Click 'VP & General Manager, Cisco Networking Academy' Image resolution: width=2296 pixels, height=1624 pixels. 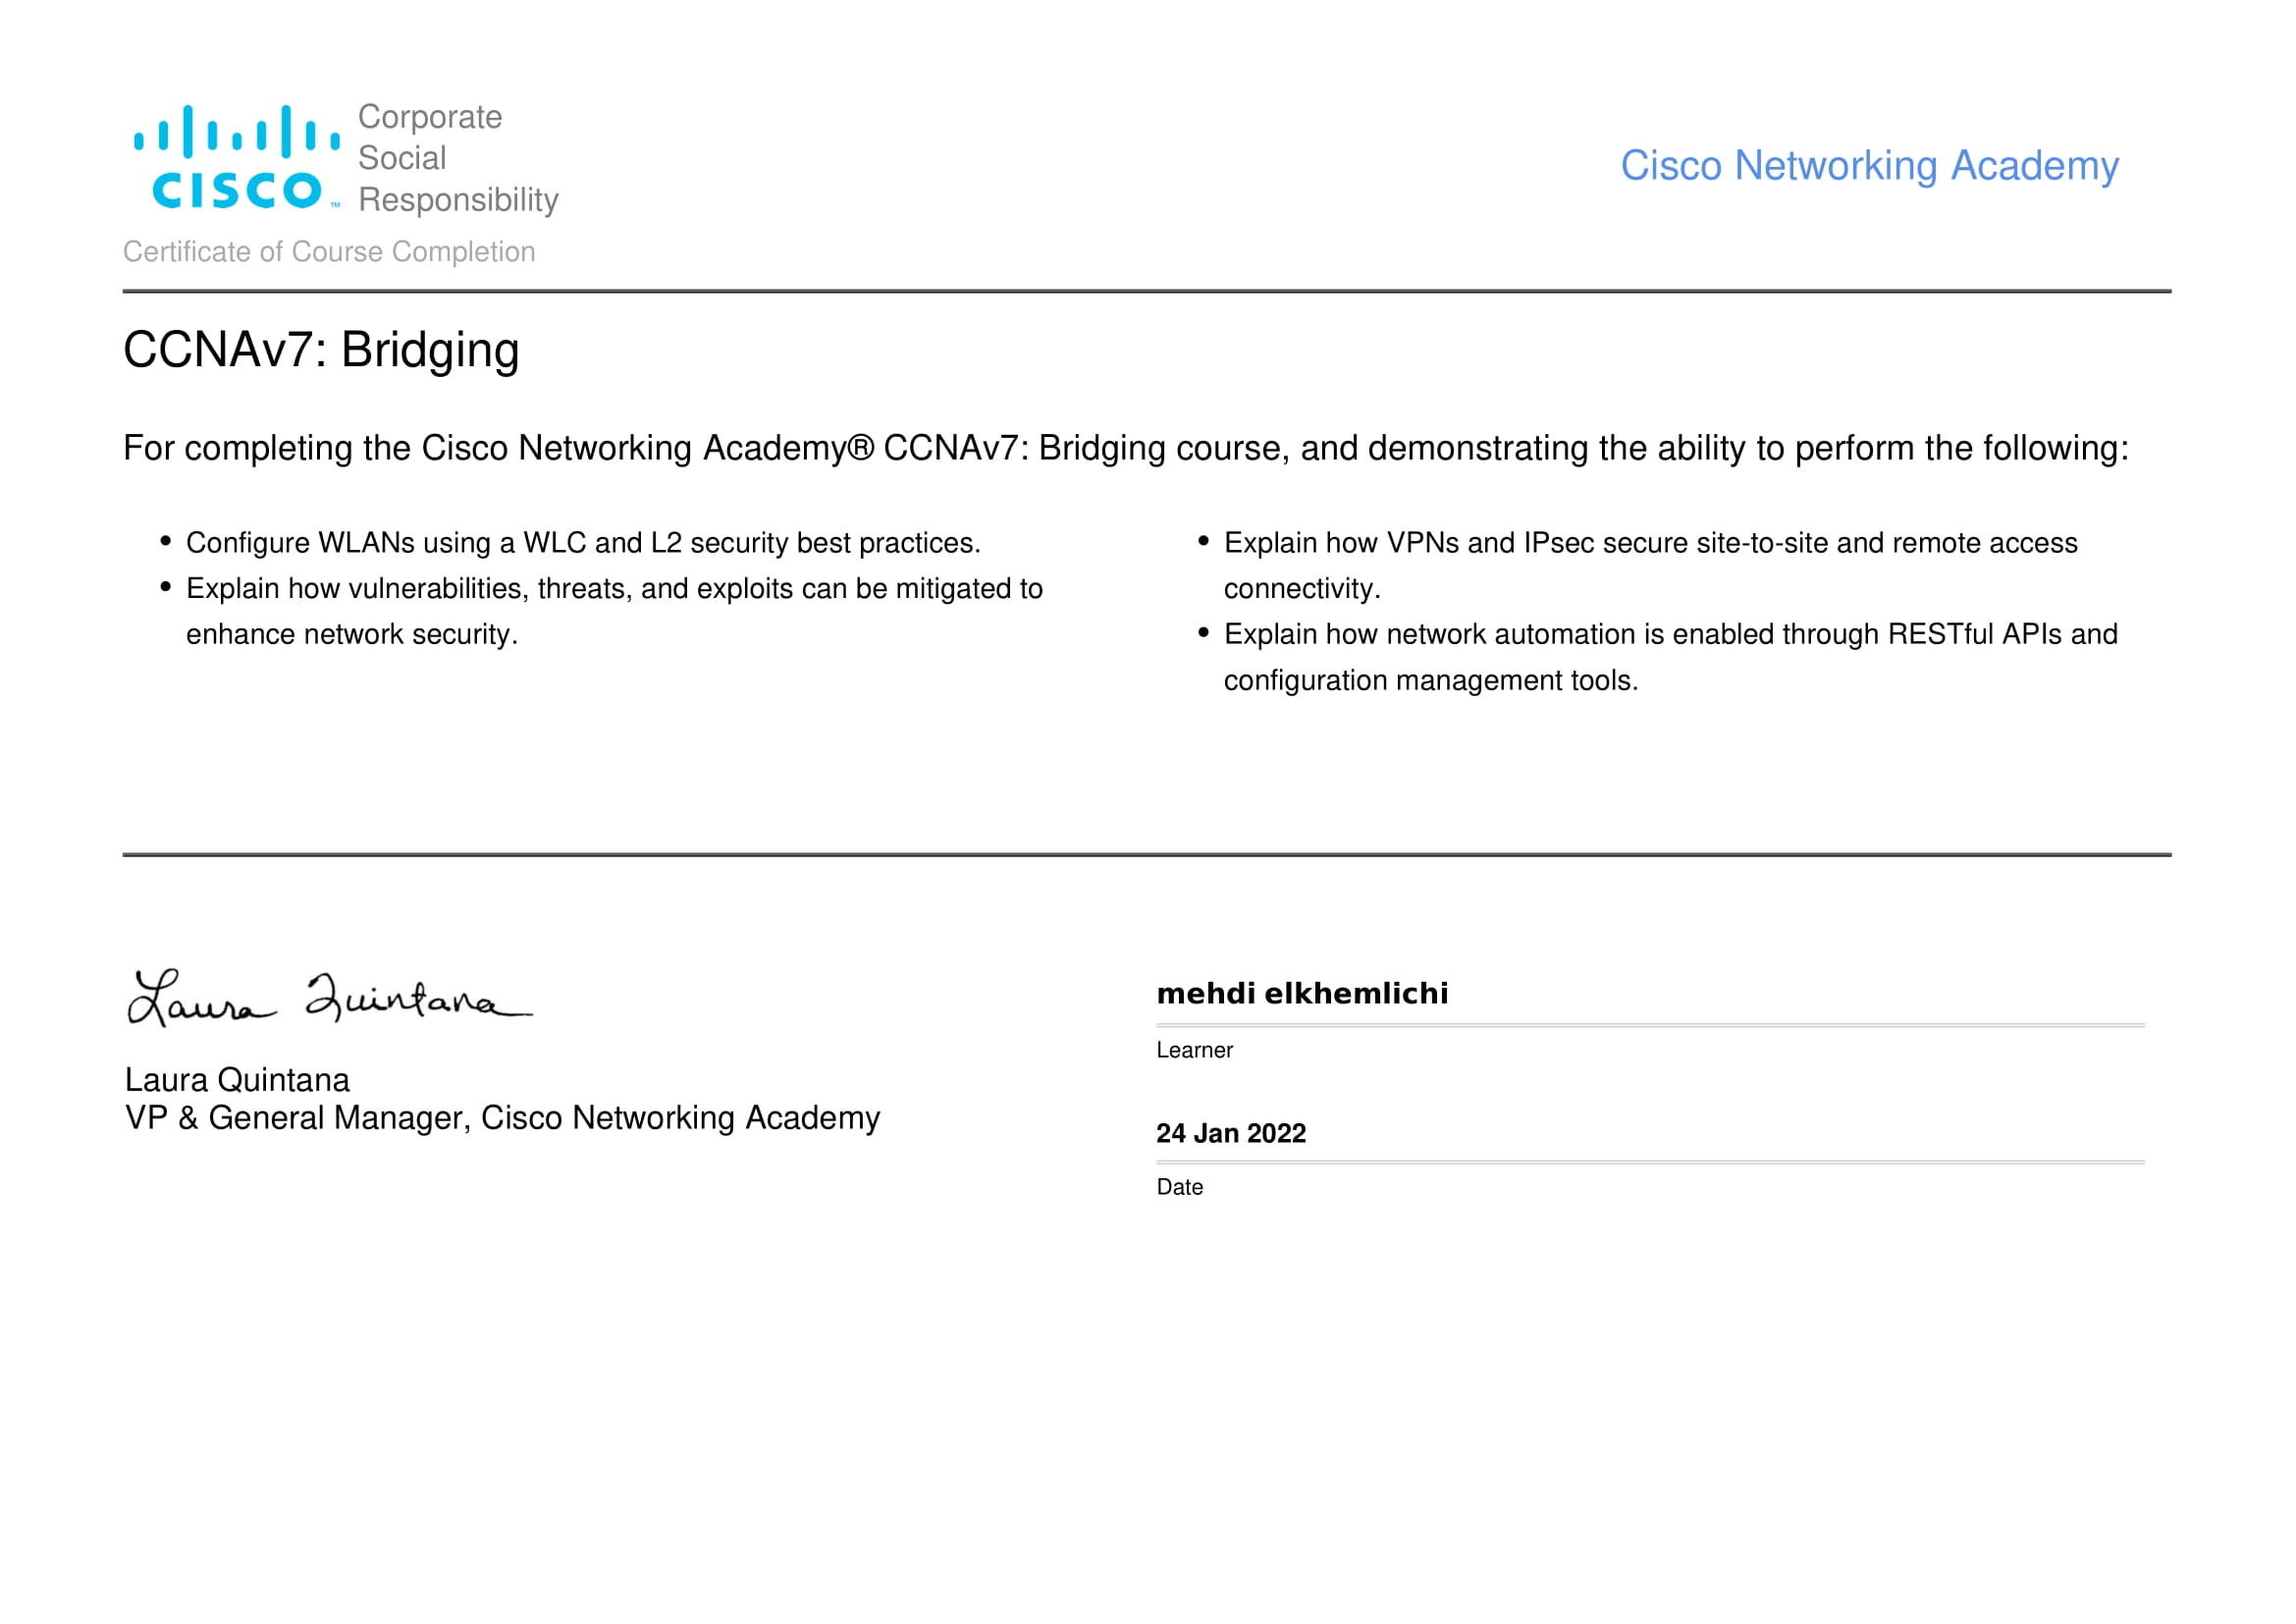502,1118
